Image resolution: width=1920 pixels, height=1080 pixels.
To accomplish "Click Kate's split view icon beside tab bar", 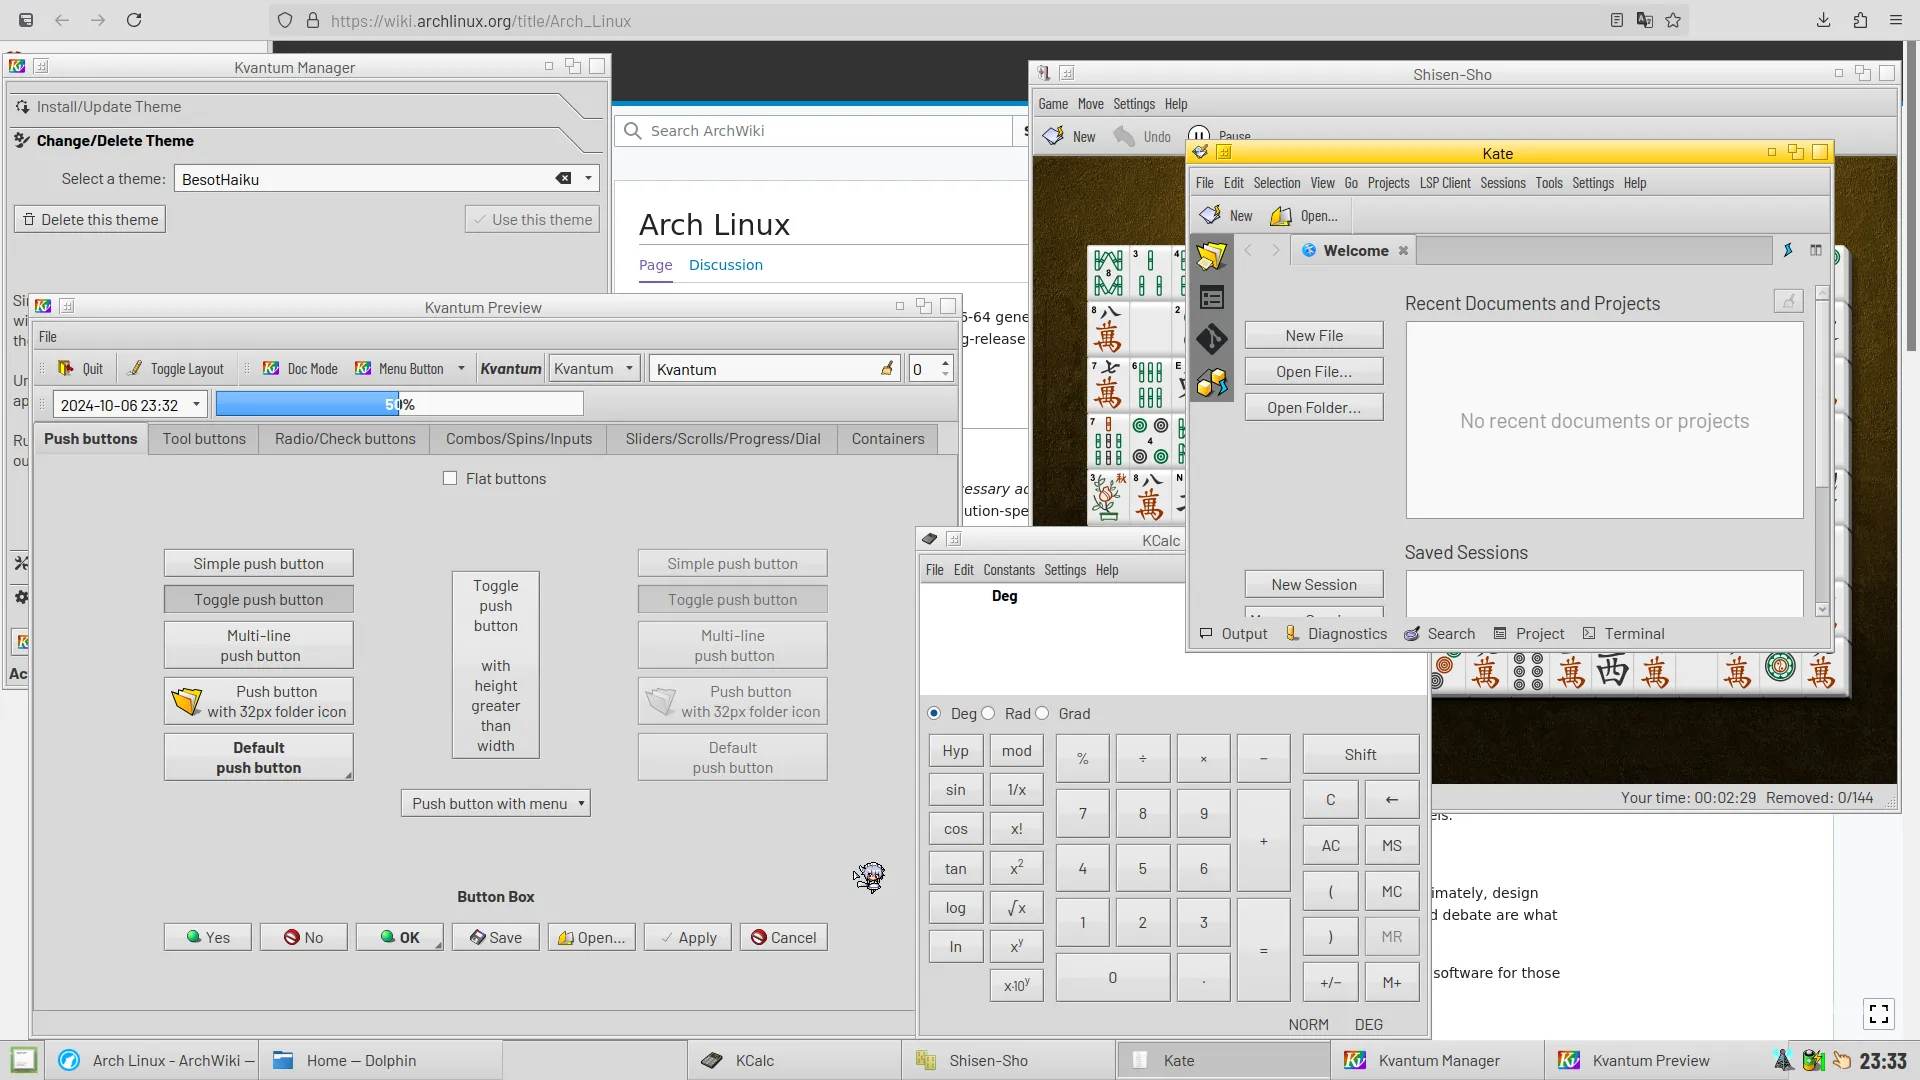I will click(x=1816, y=250).
